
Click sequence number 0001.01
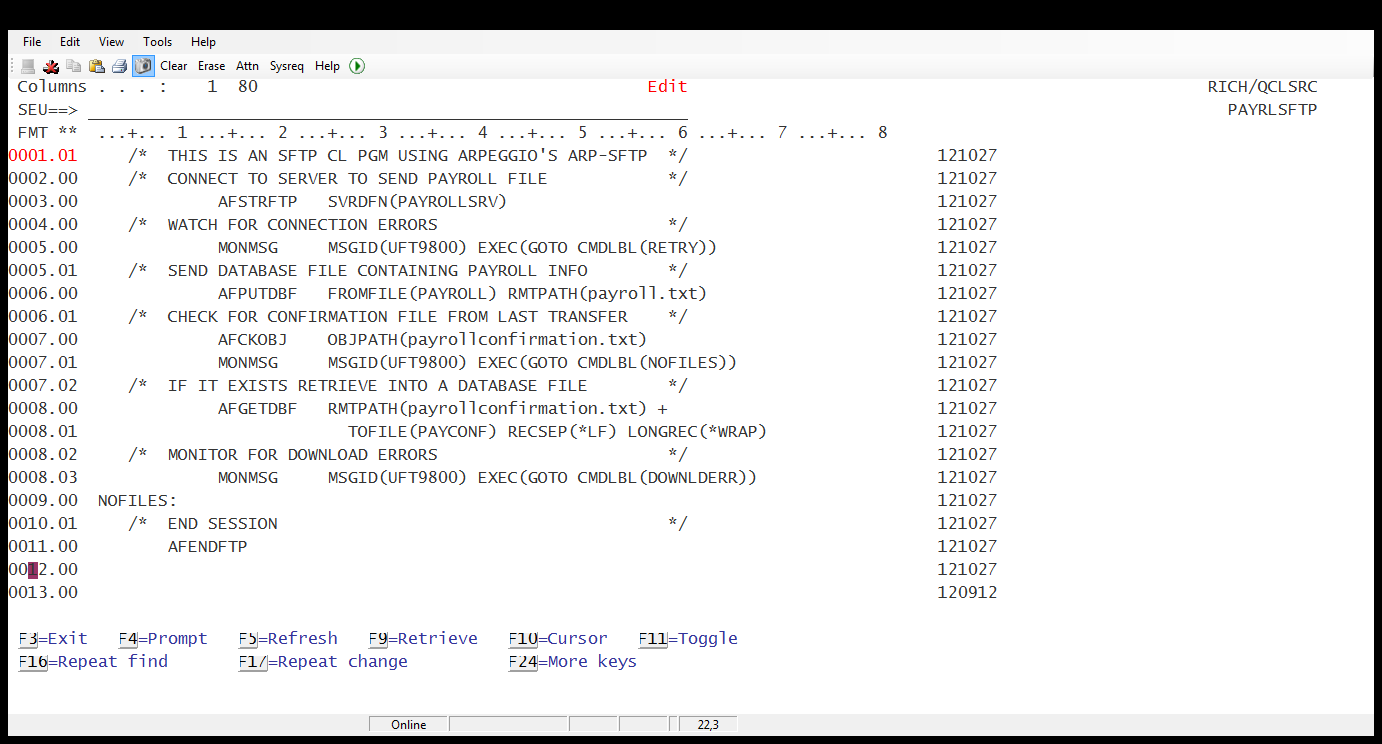[43, 156]
